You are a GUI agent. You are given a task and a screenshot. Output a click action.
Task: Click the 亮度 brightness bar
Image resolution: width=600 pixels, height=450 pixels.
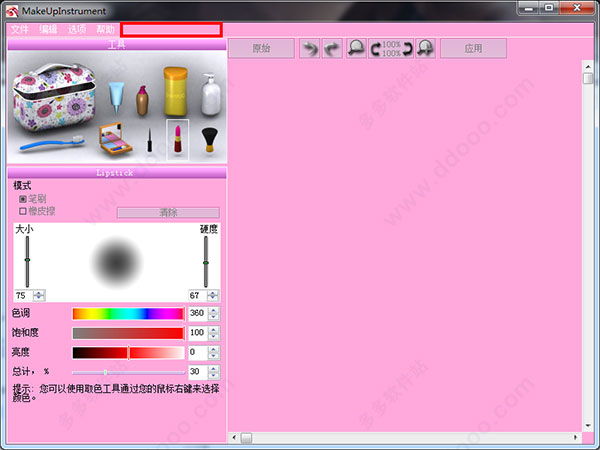128,352
